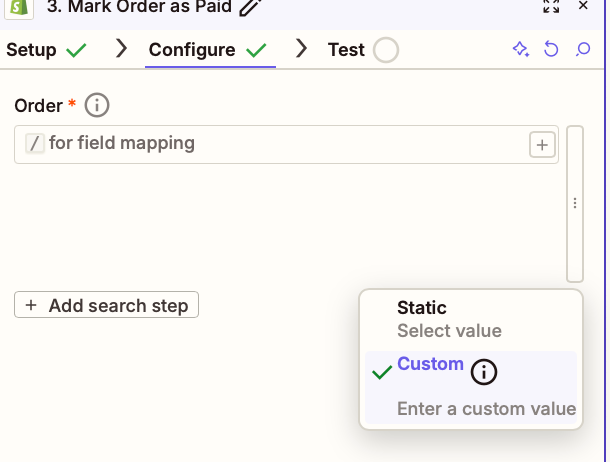Click the Shopify app icon

[18, 6]
